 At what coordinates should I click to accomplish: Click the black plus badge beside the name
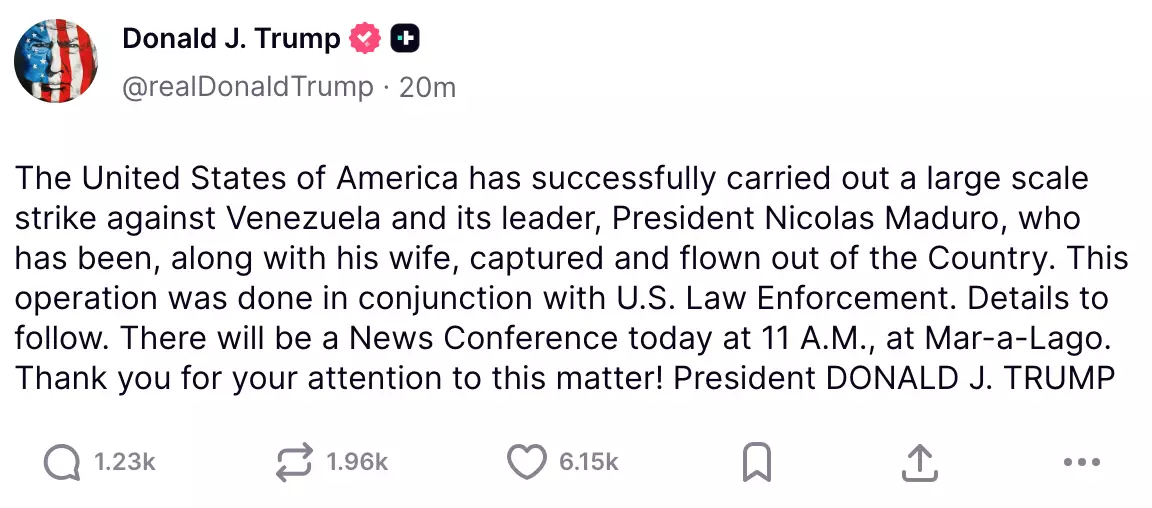405,39
